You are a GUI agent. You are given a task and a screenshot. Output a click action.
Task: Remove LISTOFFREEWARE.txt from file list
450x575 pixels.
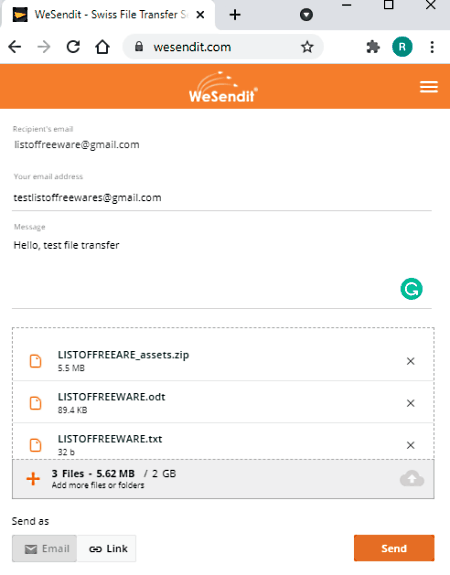pyautogui.click(x=410, y=445)
